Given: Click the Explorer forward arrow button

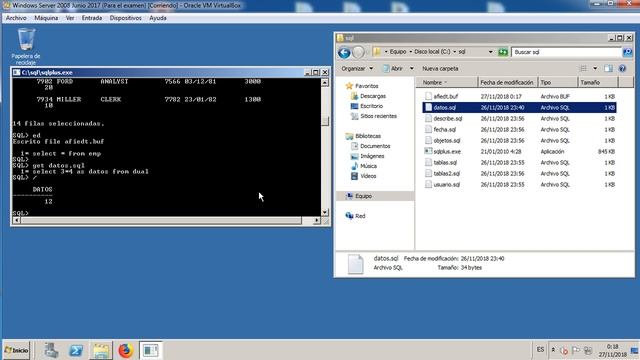Looking at the screenshot, I should point(358,52).
